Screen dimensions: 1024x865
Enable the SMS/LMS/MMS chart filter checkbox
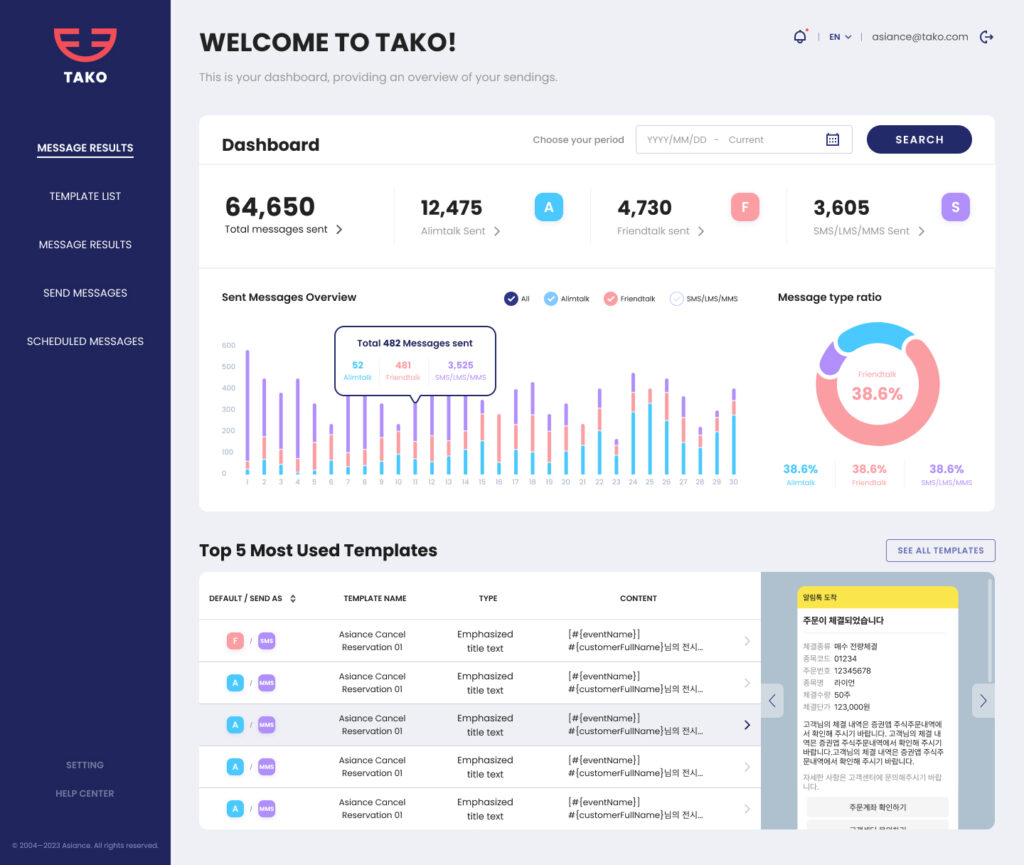coord(676,298)
